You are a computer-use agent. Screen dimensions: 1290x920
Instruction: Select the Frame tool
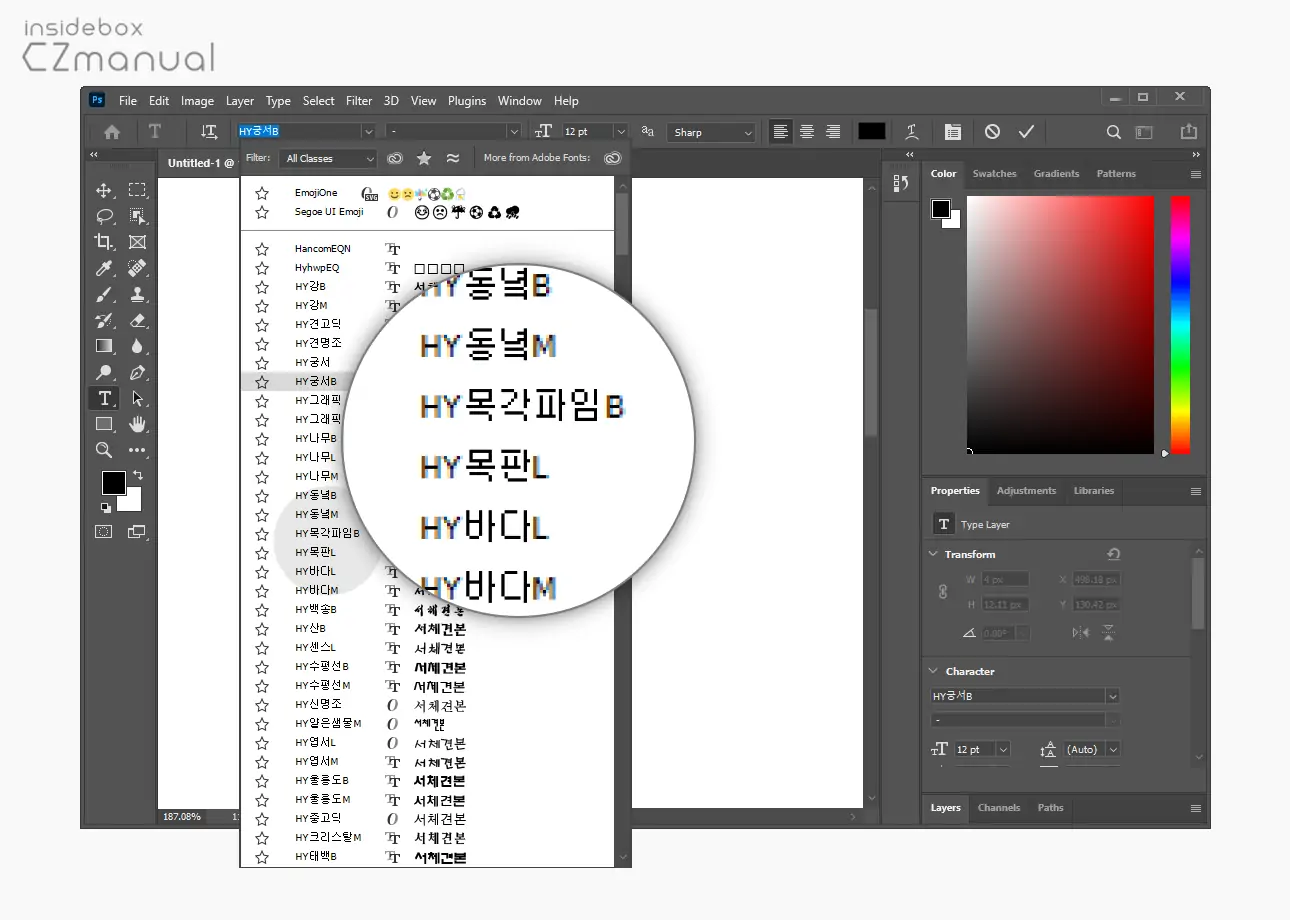[x=137, y=242]
